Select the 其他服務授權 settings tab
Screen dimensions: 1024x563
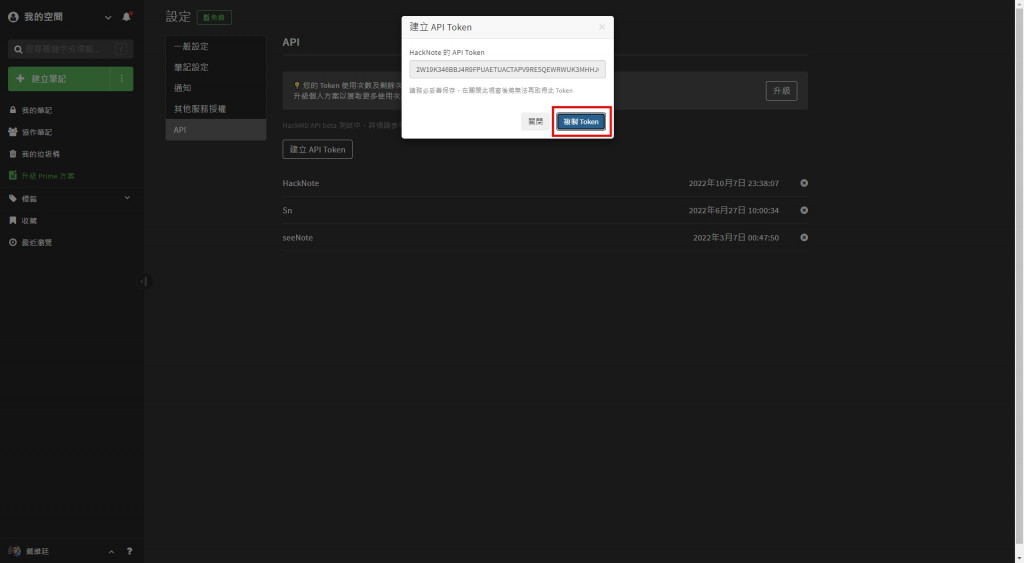pyautogui.click(x=216, y=109)
